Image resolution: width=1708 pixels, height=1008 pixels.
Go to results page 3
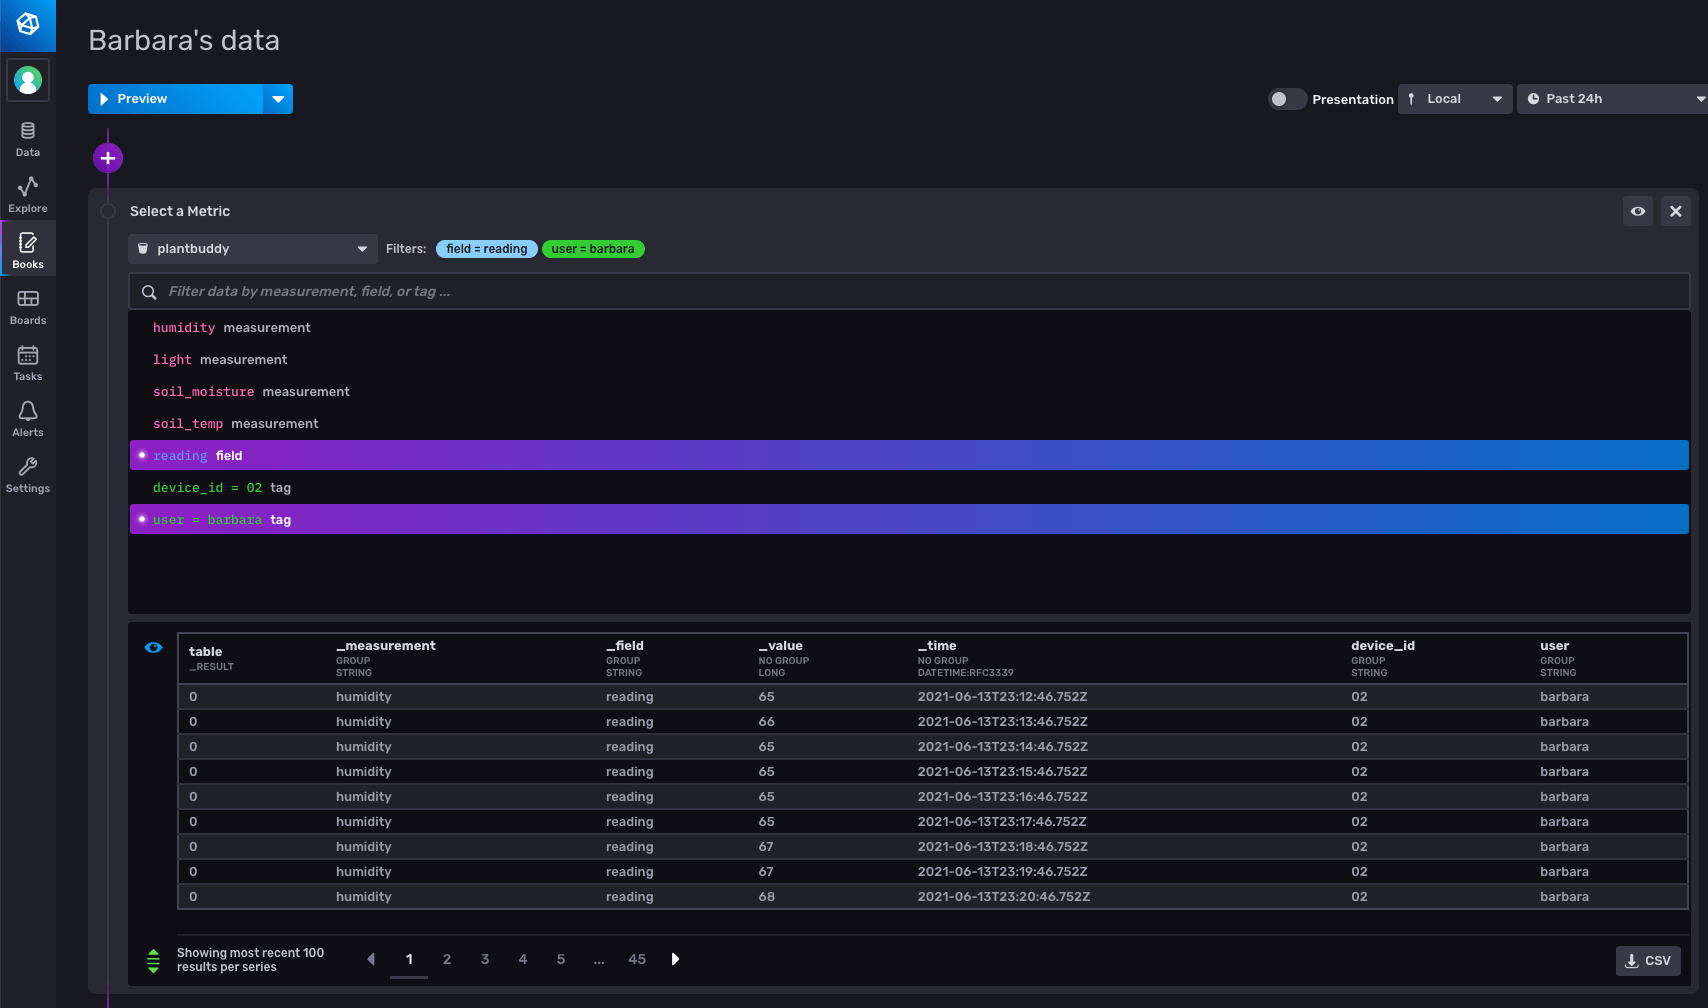485,959
